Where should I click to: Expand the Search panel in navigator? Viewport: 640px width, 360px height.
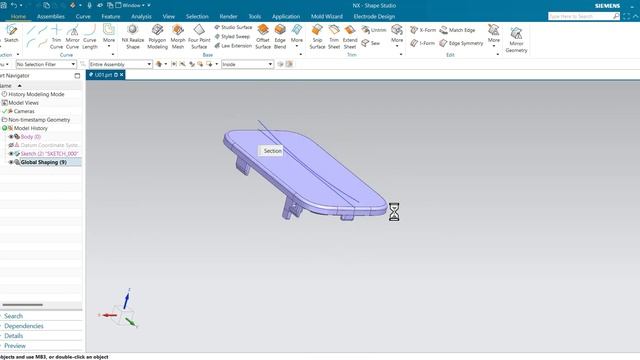13,316
